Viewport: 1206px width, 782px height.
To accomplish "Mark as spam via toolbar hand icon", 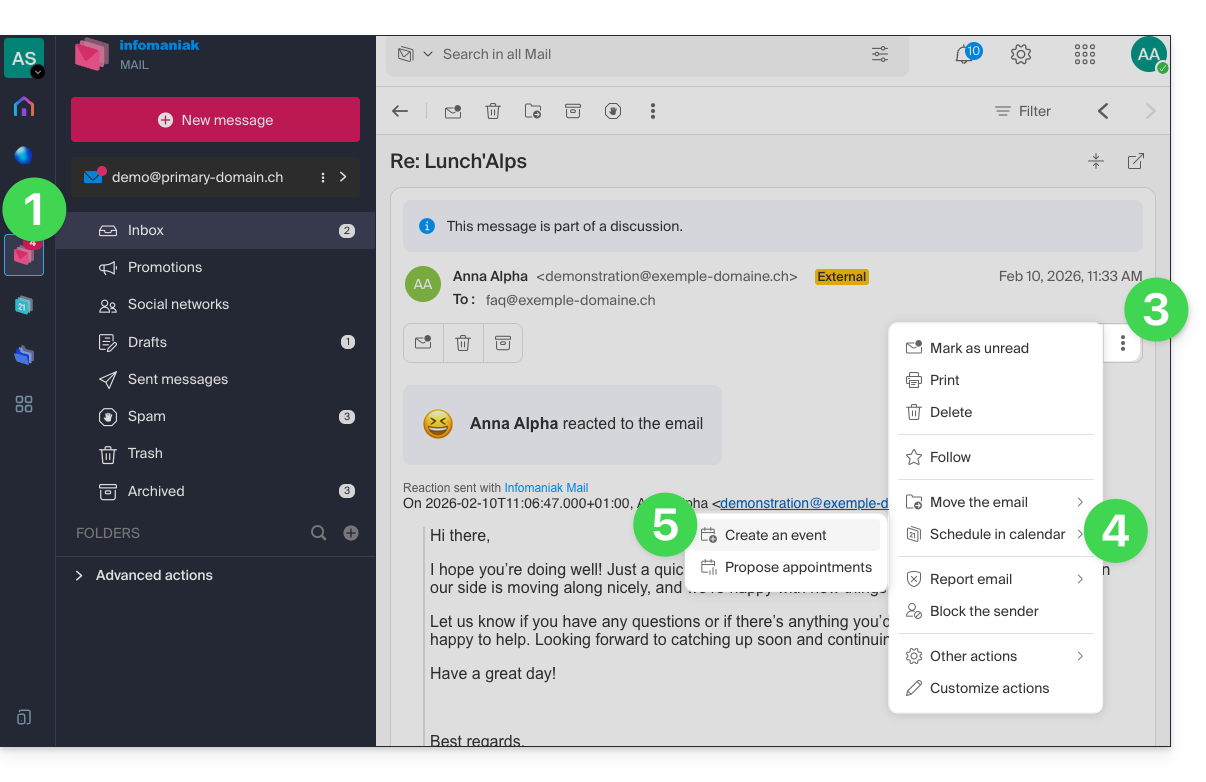I will pos(613,111).
